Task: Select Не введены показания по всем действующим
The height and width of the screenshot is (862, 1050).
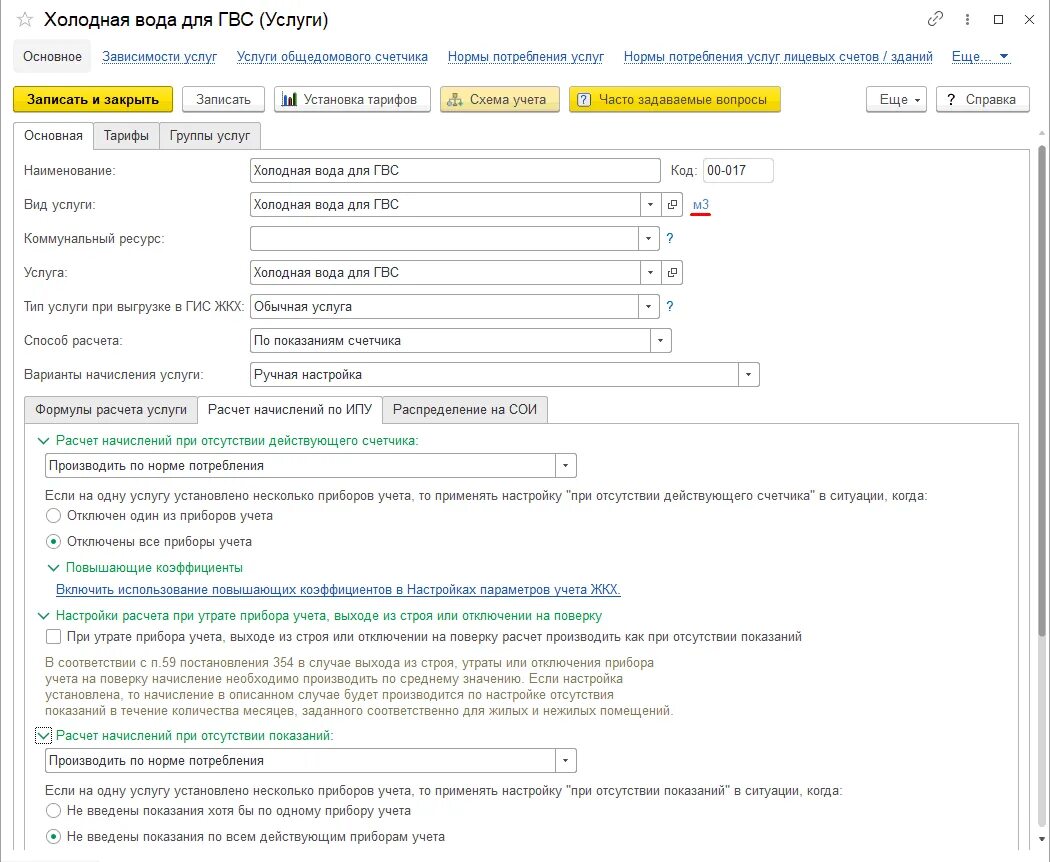Action: coord(53,837)
